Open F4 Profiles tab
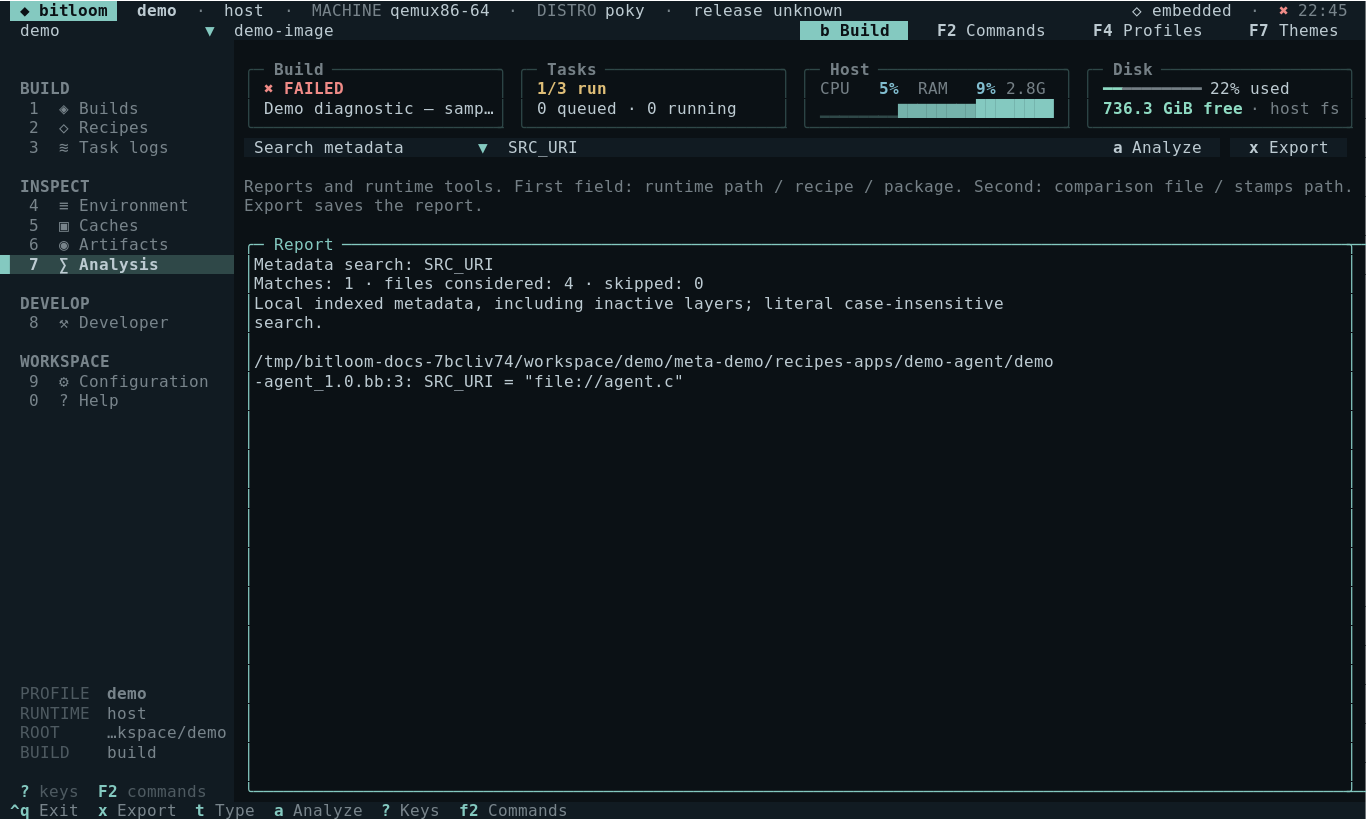This screenshot has height=819, width=1366. point(1148,31)
